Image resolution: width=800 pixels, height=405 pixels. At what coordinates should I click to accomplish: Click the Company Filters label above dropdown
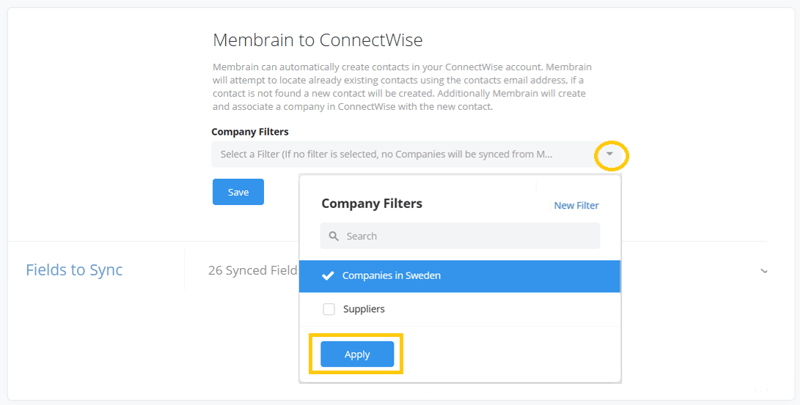click(250, 132)
